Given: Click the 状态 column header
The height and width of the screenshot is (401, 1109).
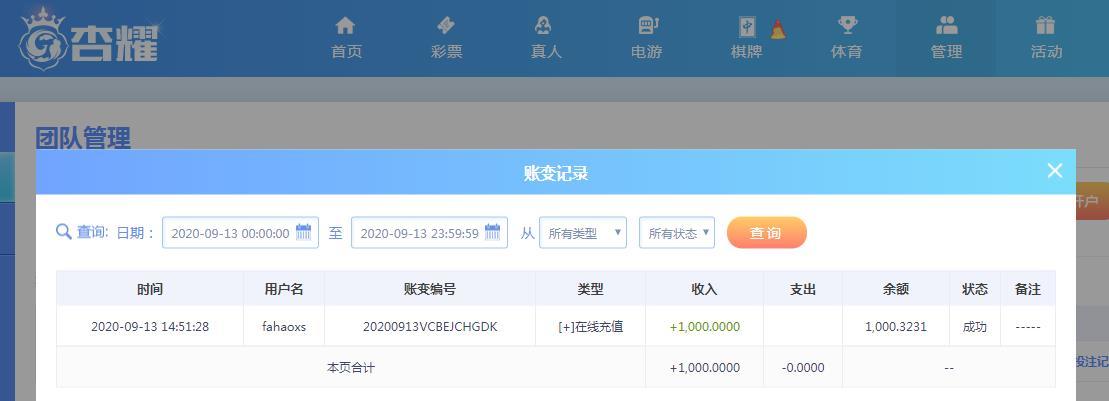Looking at the screenshot, I should click(975, 289).
